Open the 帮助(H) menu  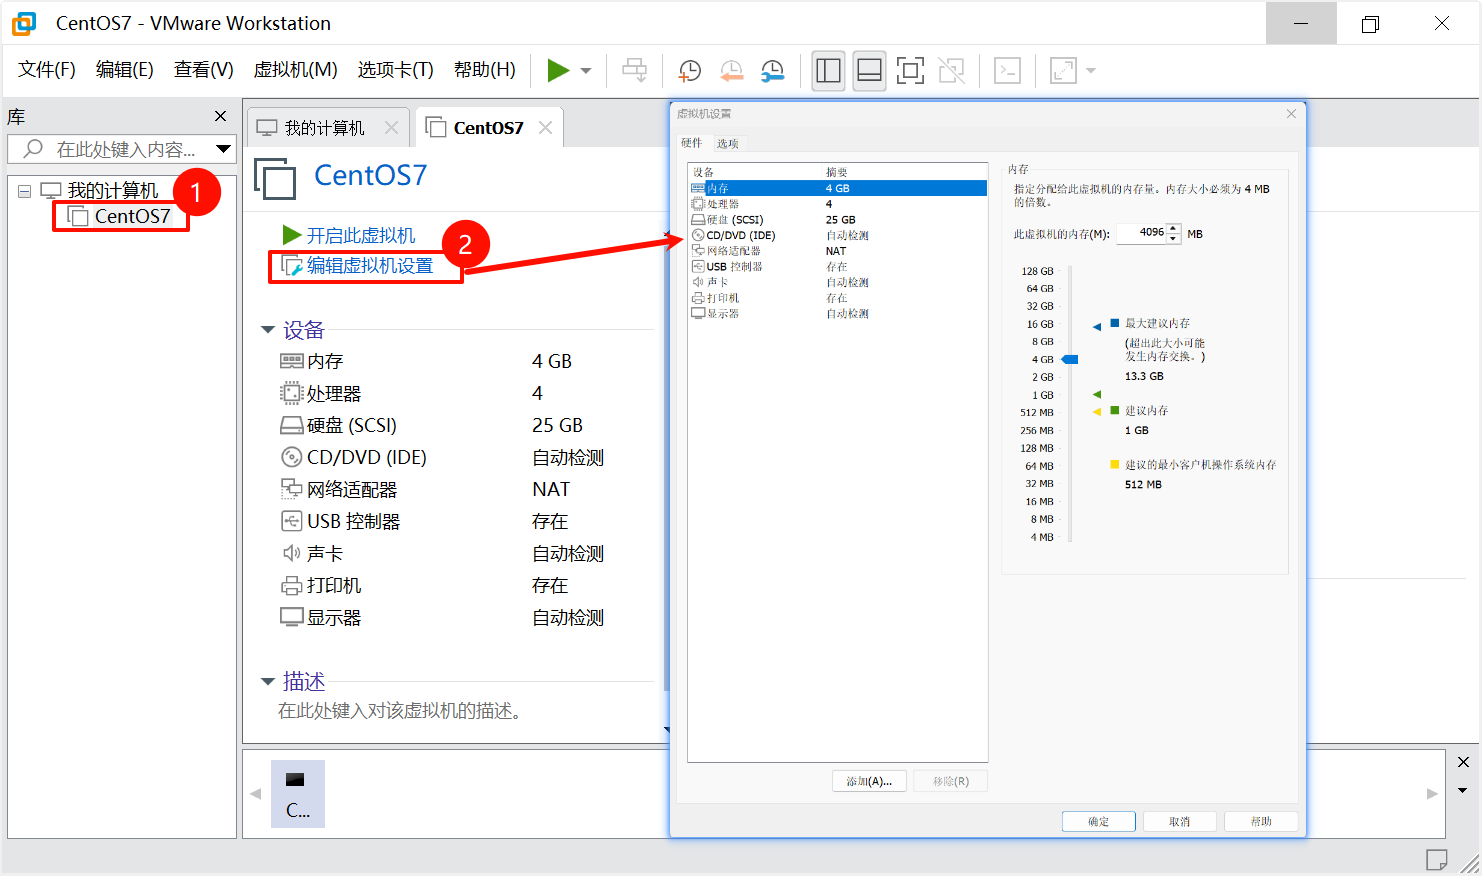tap(485, 69)
